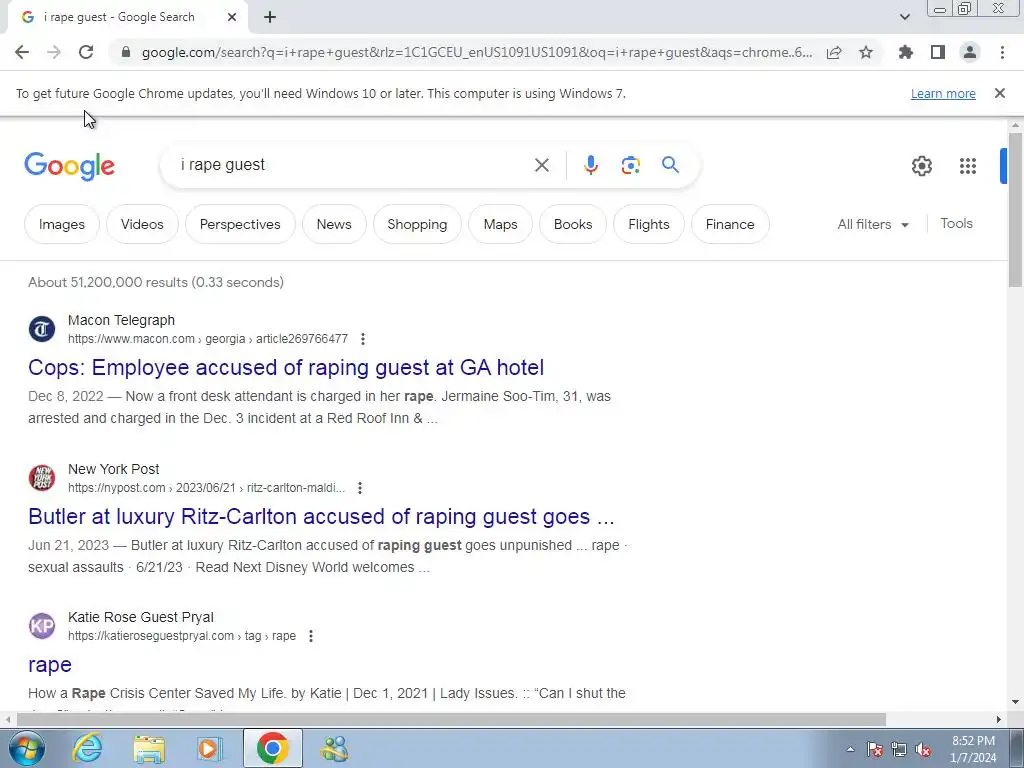Open Macon Telegraph result options dots
The image size is (1024, 768).
click(363, 339)
